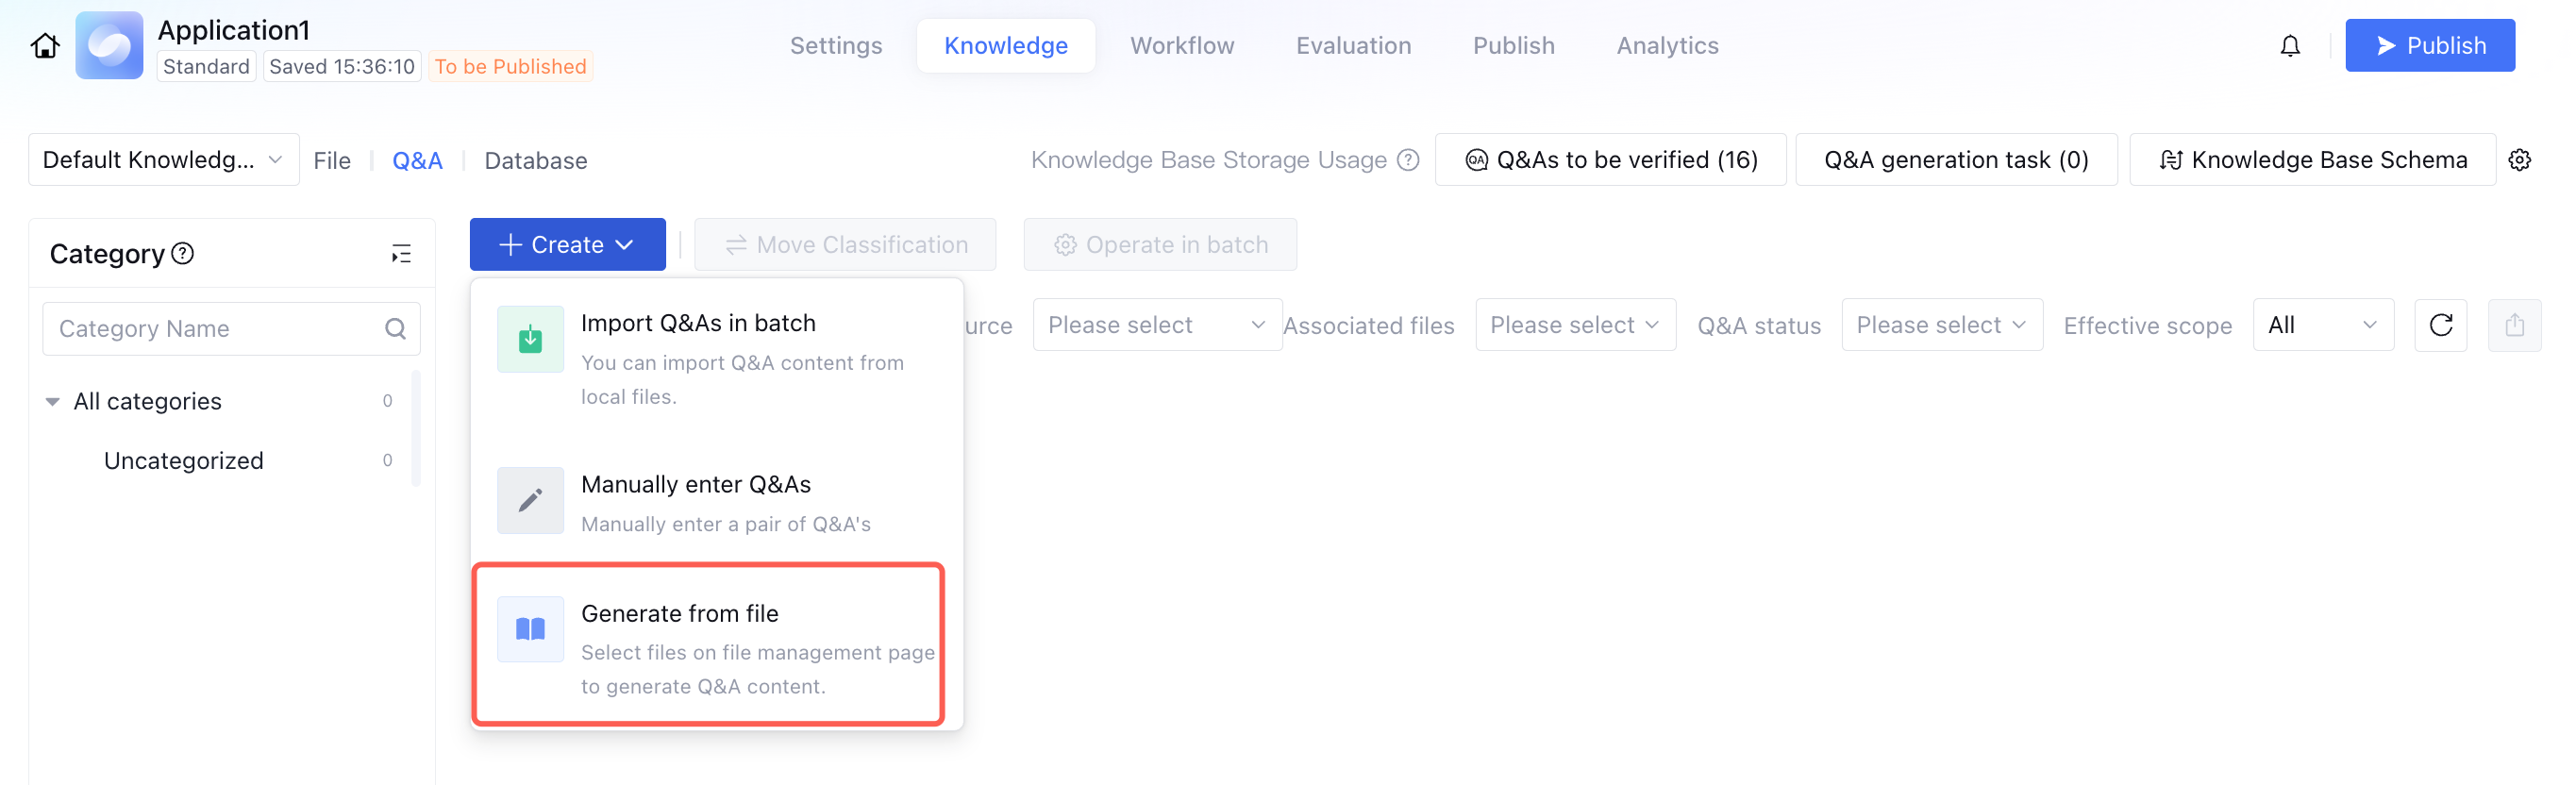
Task: Switch to the Workflow tab
Action: point(1182,46)
